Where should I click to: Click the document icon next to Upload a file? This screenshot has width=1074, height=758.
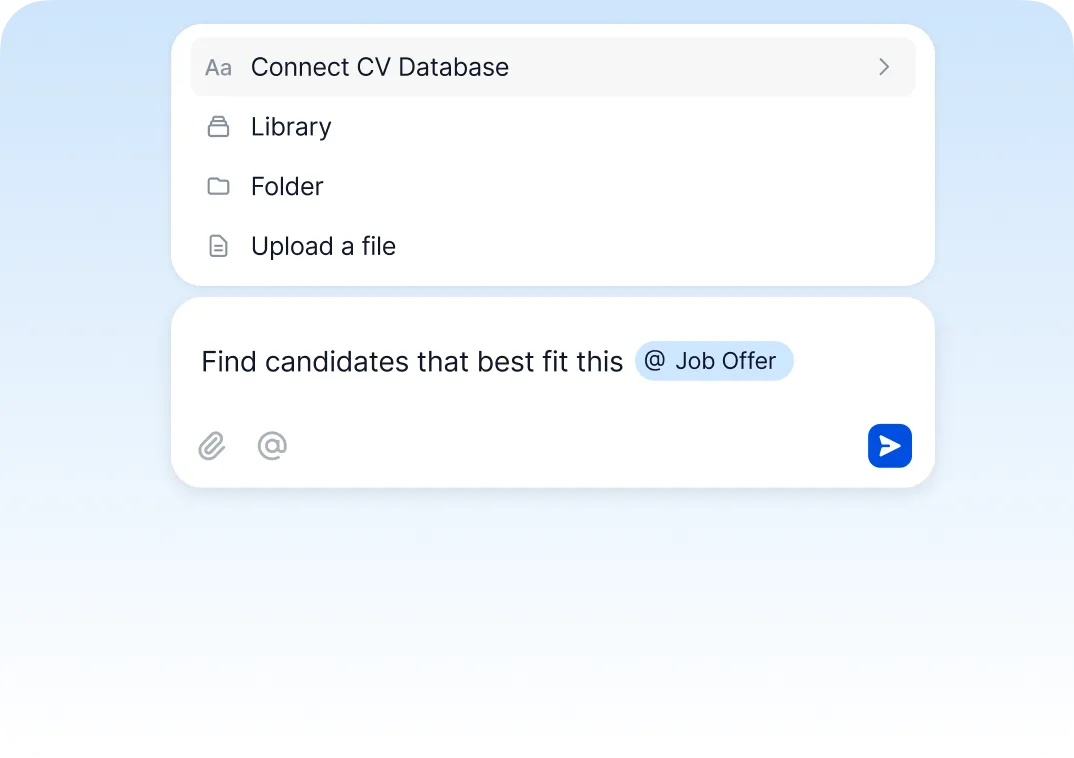(219, 246)
